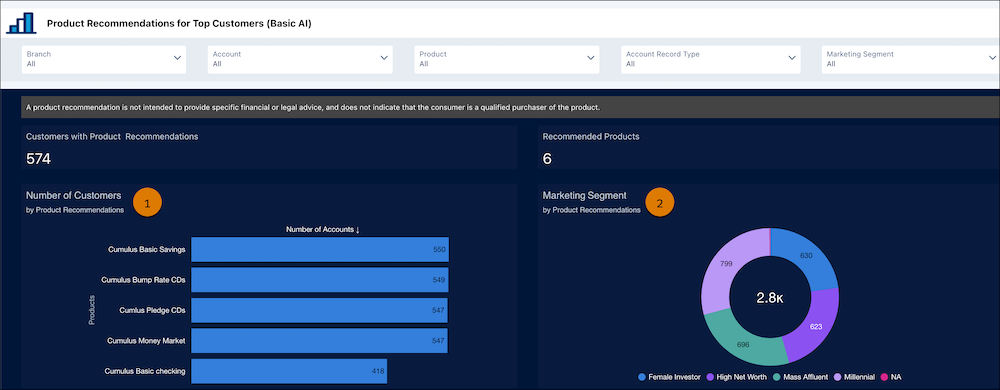Select the Cumulus Basic checking bar
This screenshot has width=1000, height=390.
[x=289, y=371]
